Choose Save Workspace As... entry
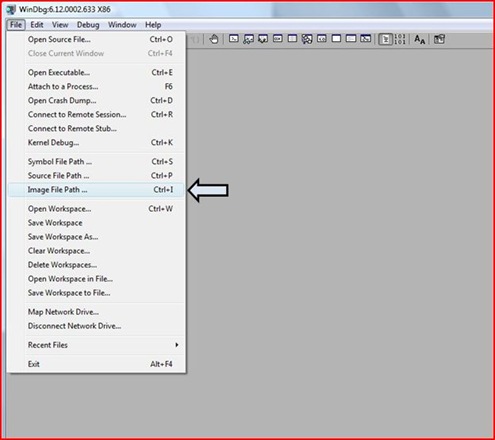 (x=96, y=237)
